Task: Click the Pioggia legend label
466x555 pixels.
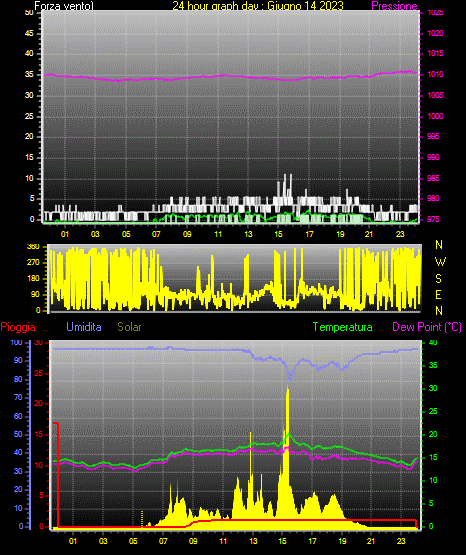Action: [18, 327]
